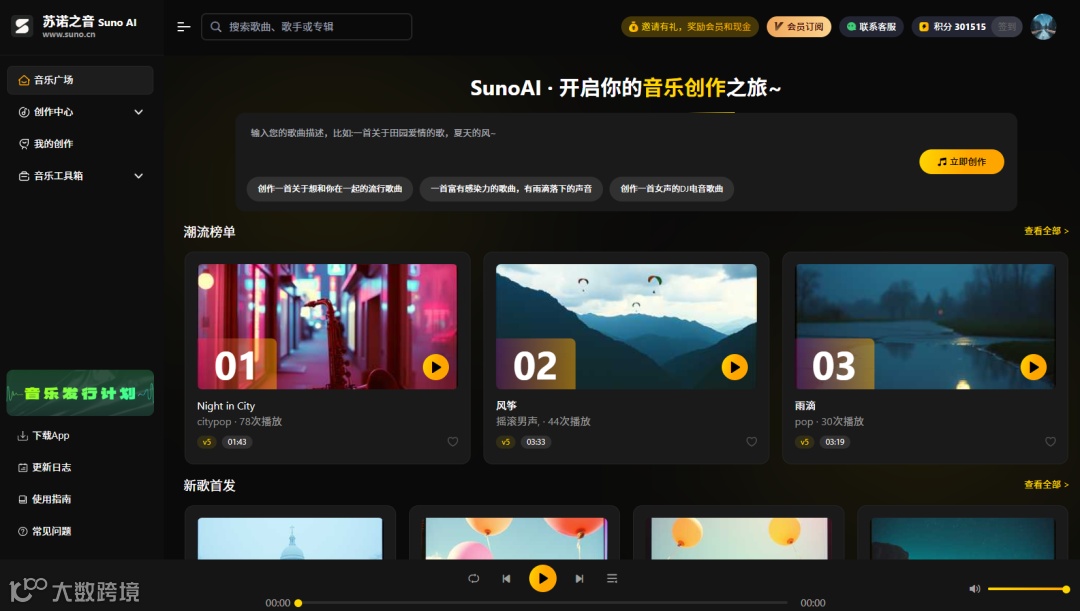Viewport: 1080px width, 611px height.
Task: Expand the 音乐工具箱 chevron
Action: tap(138, 176)
